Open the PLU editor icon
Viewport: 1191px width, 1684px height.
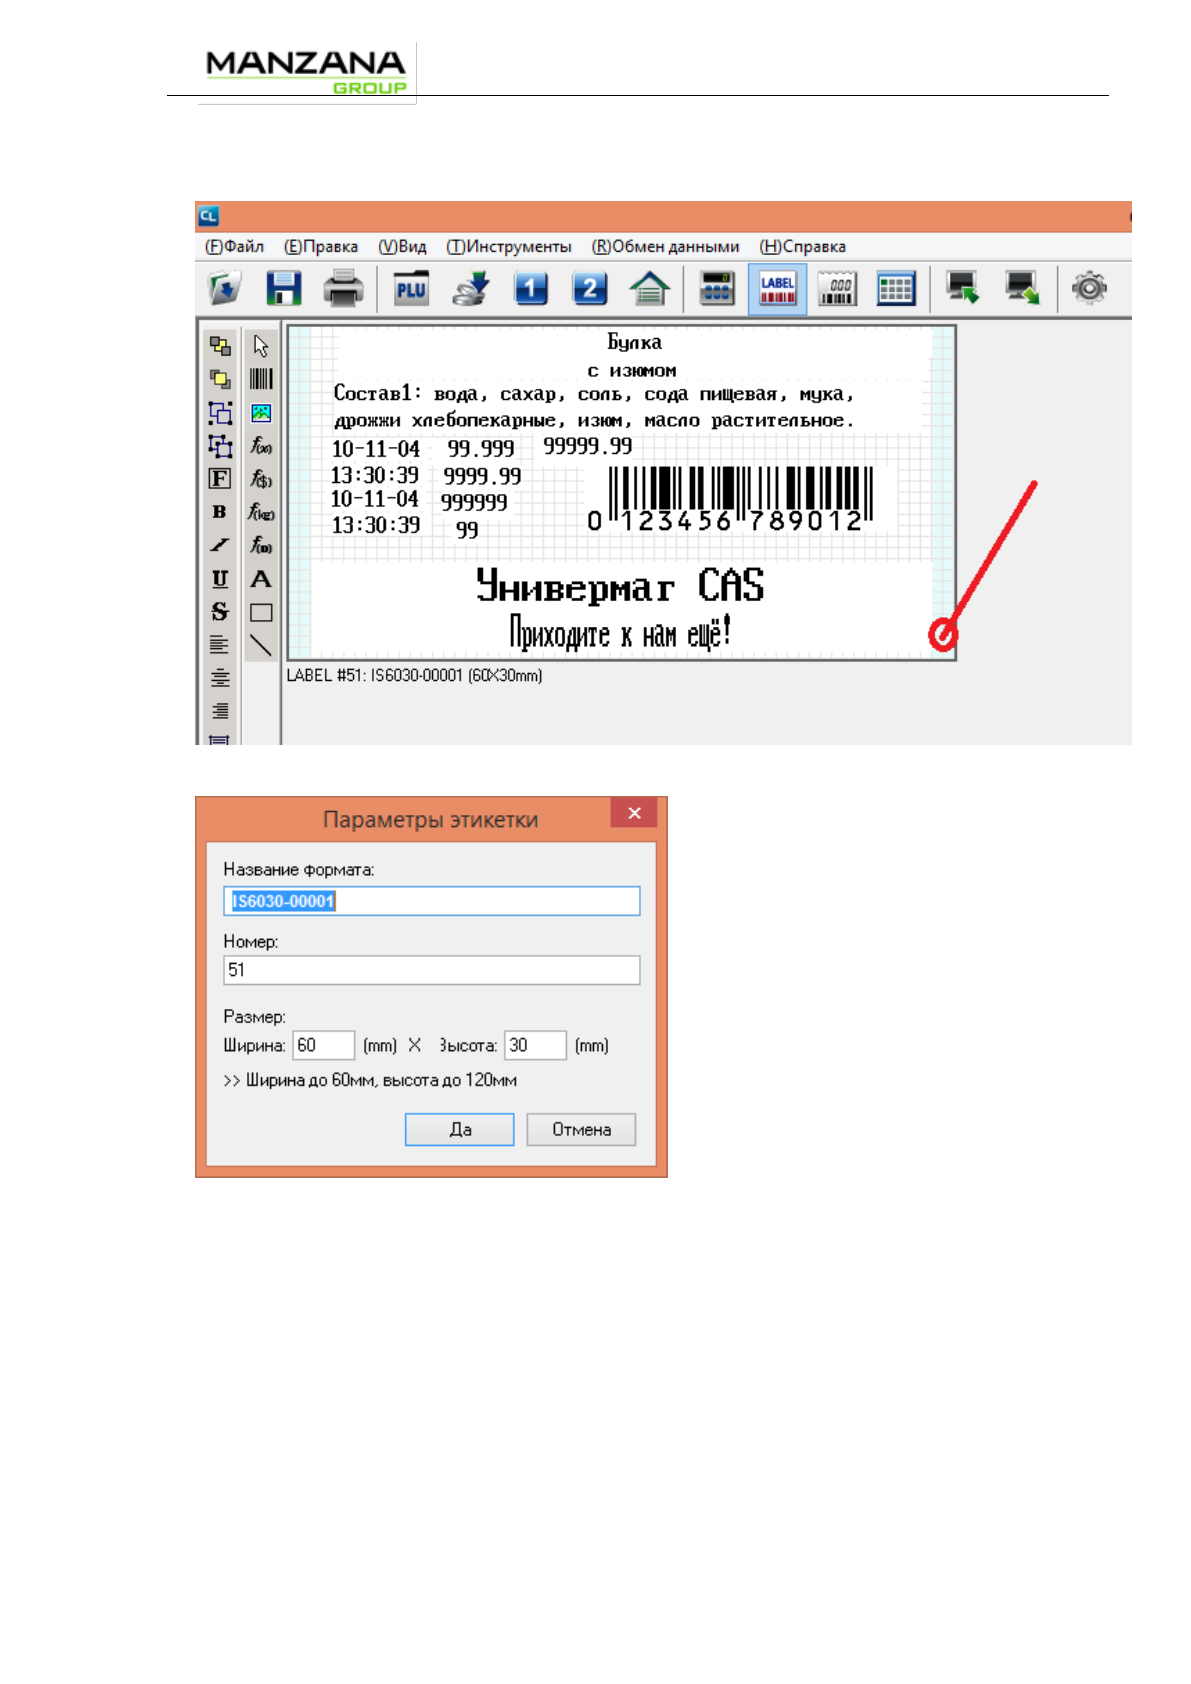pyautogui.click(x=411, y=289)
